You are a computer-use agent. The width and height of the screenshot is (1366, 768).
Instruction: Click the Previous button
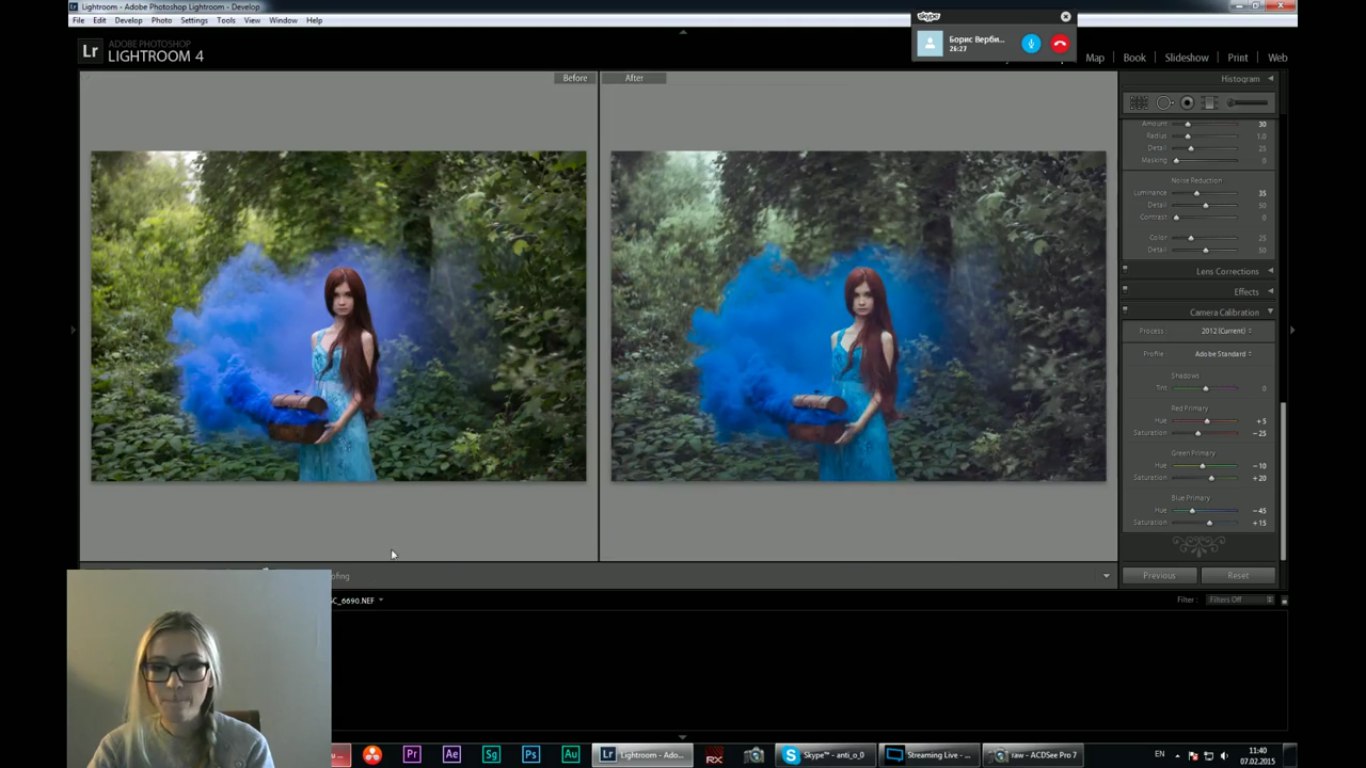(1159, 575)
